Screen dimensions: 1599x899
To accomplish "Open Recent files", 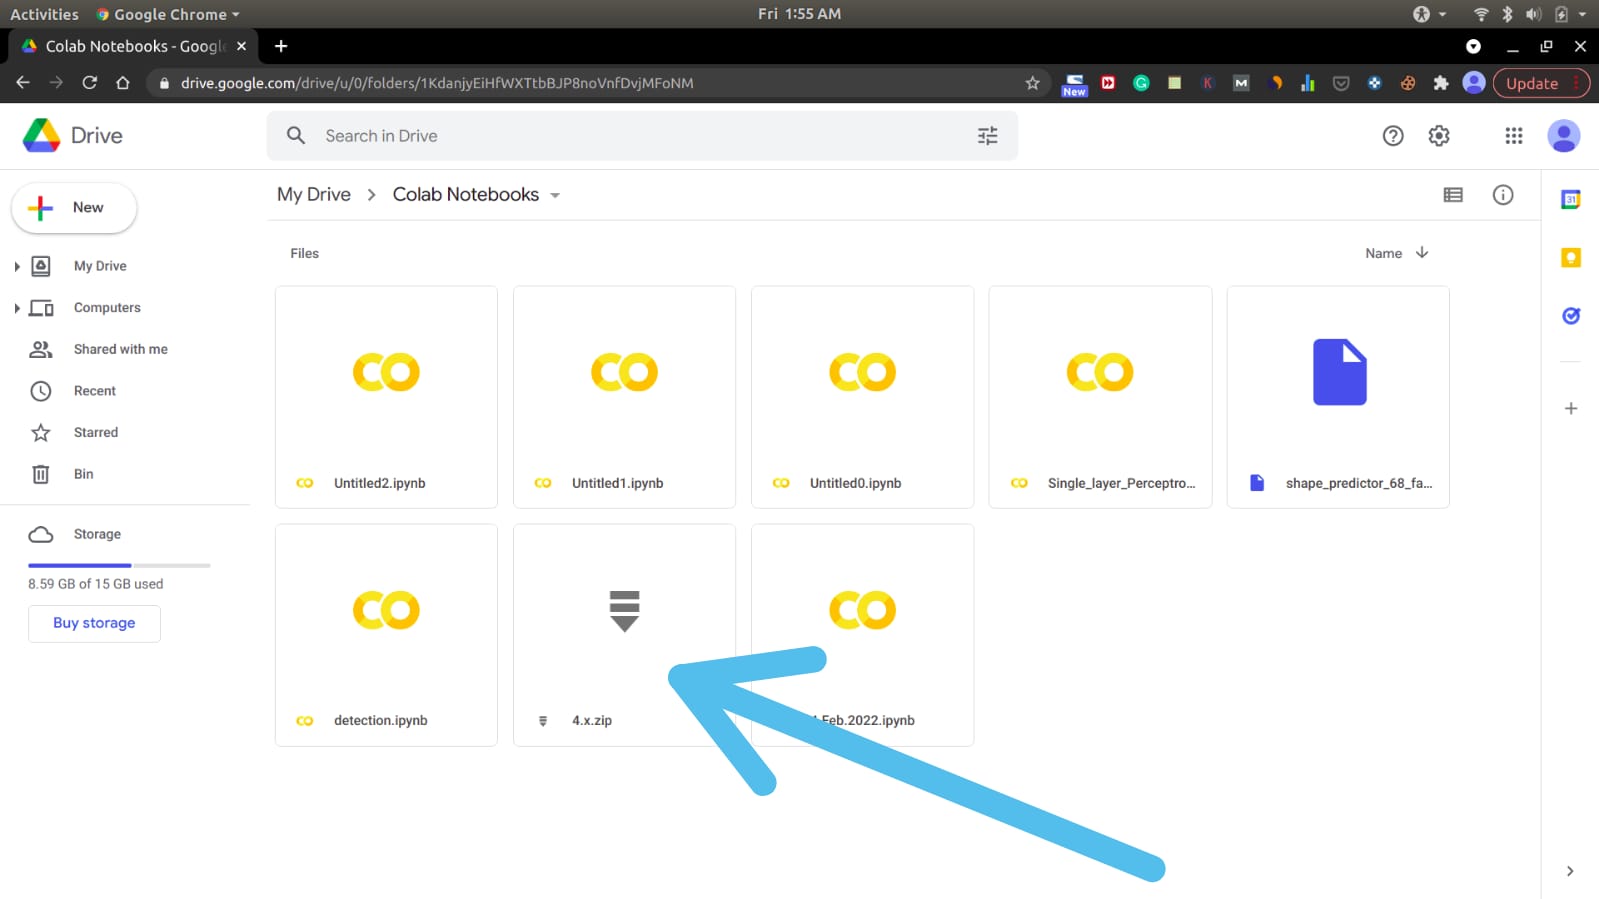I will click(95, 391).
